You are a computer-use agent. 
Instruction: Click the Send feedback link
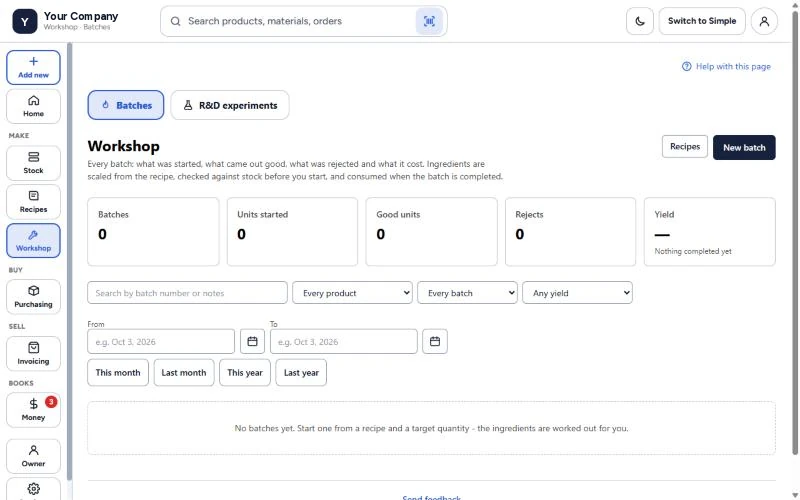pos(431,497)
